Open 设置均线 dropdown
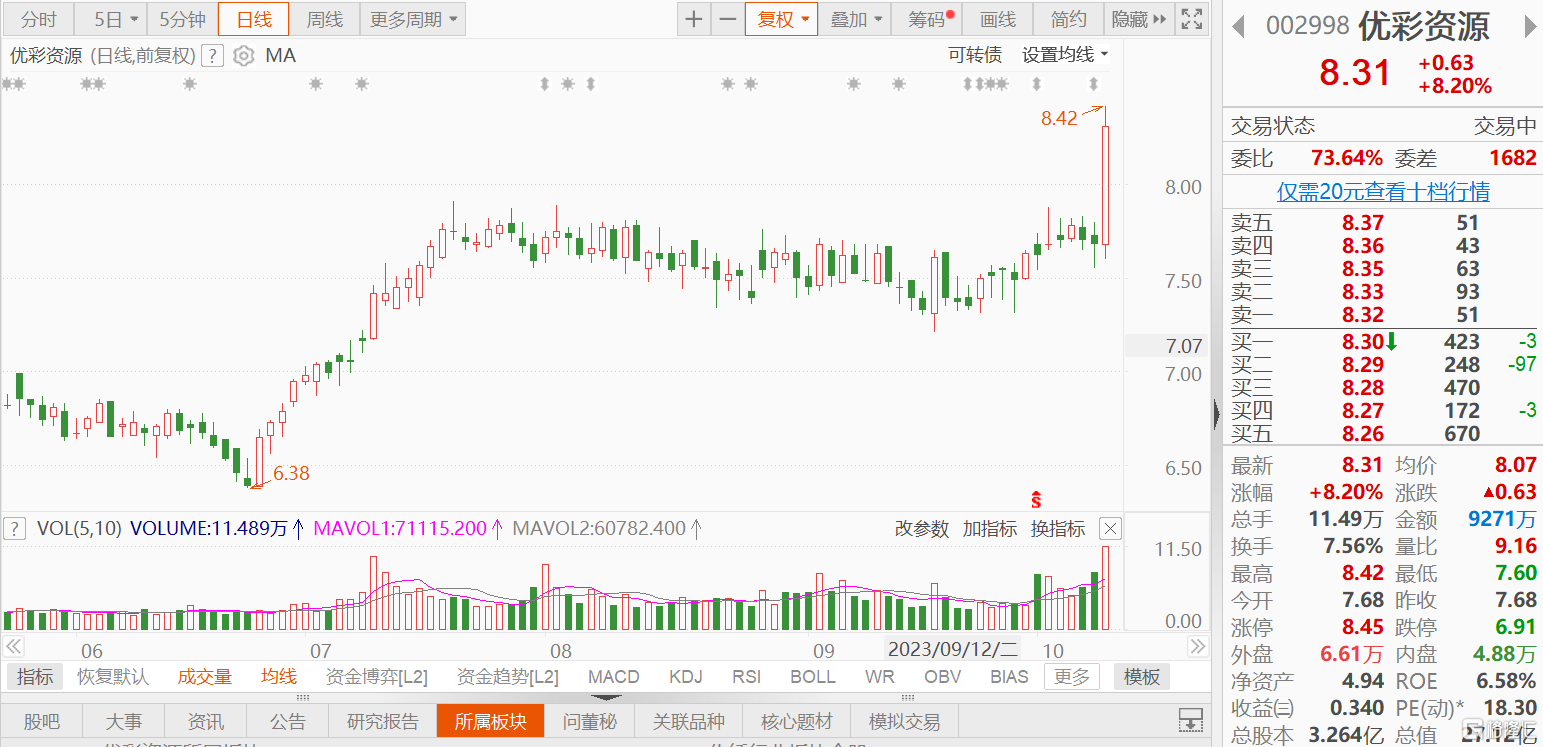This screenshot has height=747, width=1543. tap(1065, 55)
